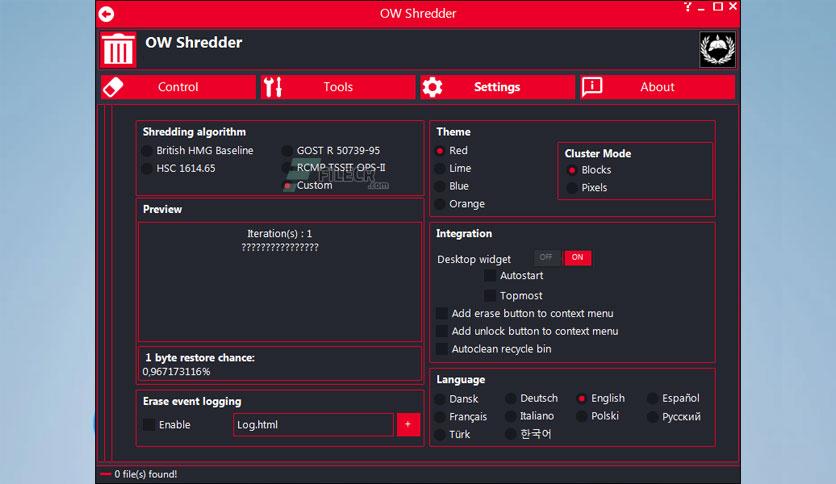
Task: Select Türk language
Action: point(453,434)
